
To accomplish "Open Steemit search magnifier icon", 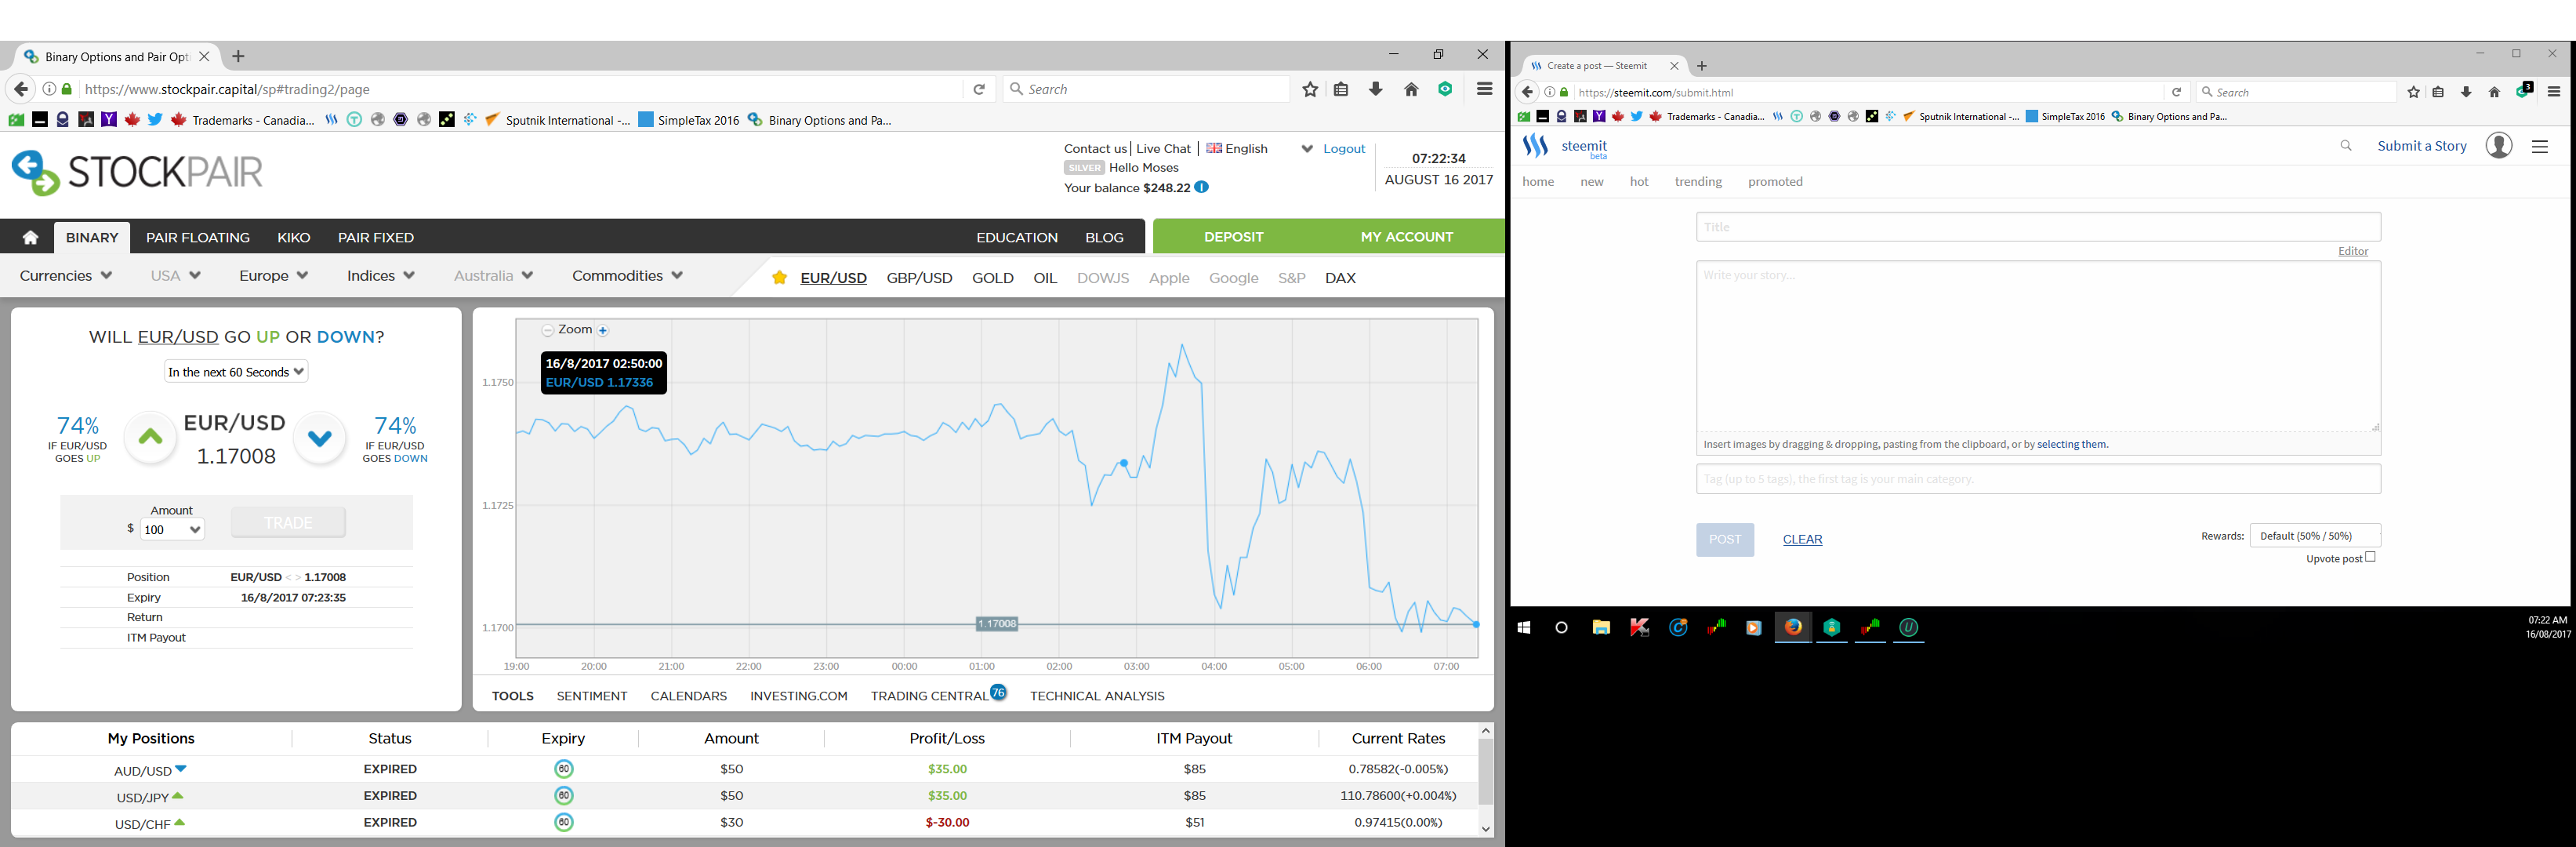I will tap(2346, 146).
